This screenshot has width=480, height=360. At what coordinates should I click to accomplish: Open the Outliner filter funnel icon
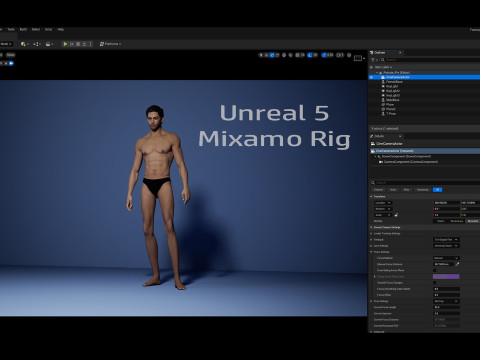pos(373,60)
